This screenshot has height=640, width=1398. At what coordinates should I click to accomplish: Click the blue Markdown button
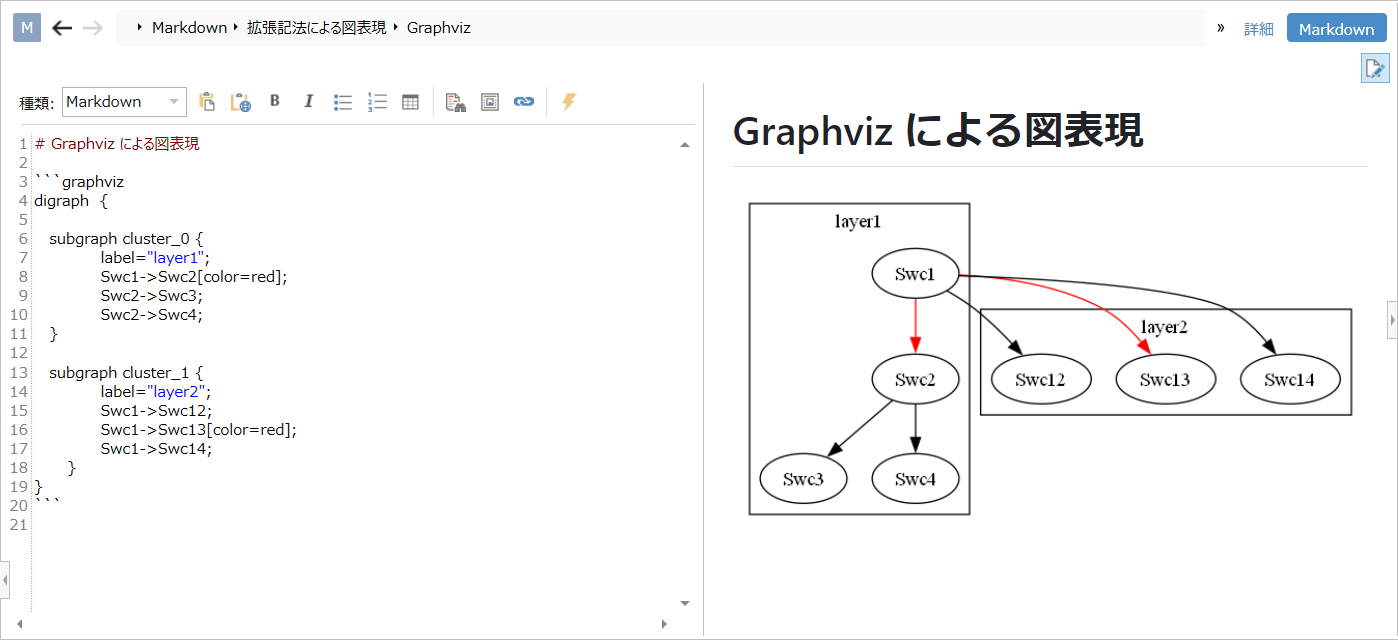coord(1337,29)
